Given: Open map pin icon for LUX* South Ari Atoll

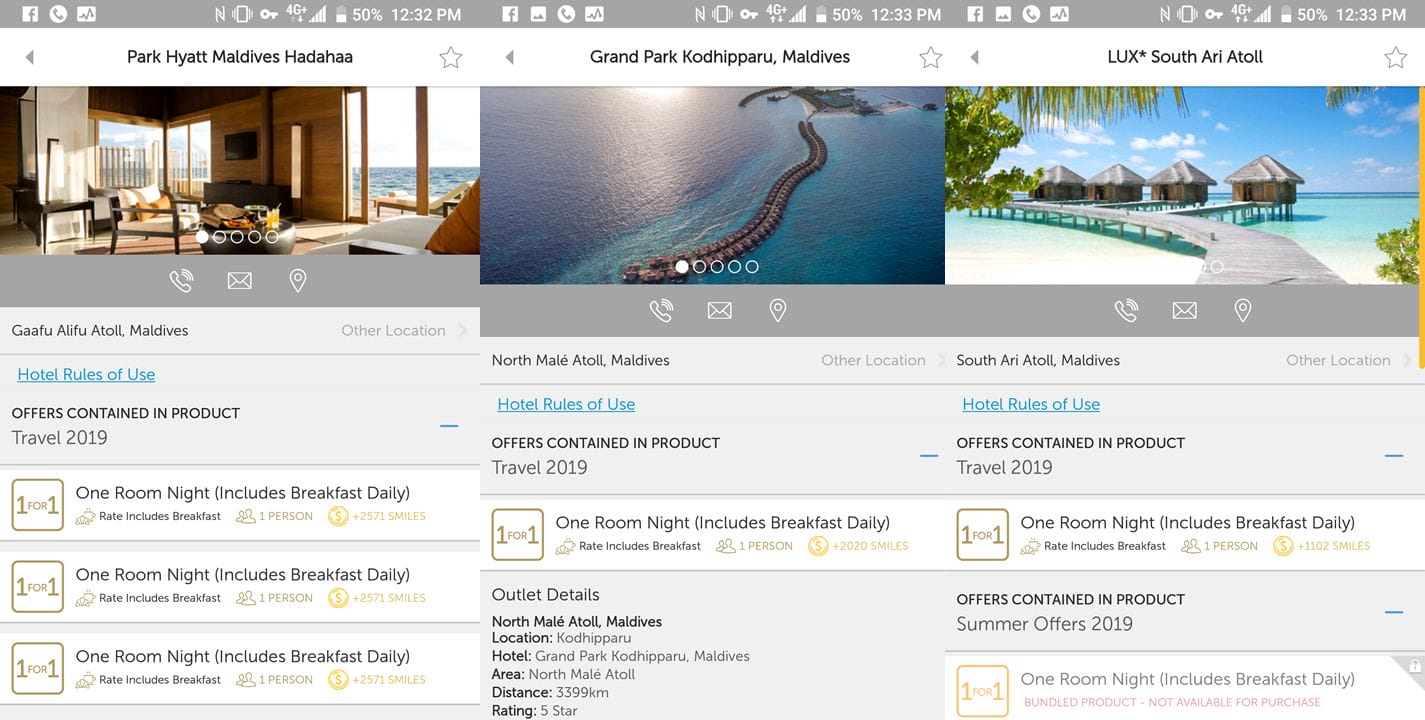Looking at the screenshot, I should point(1242,311).
